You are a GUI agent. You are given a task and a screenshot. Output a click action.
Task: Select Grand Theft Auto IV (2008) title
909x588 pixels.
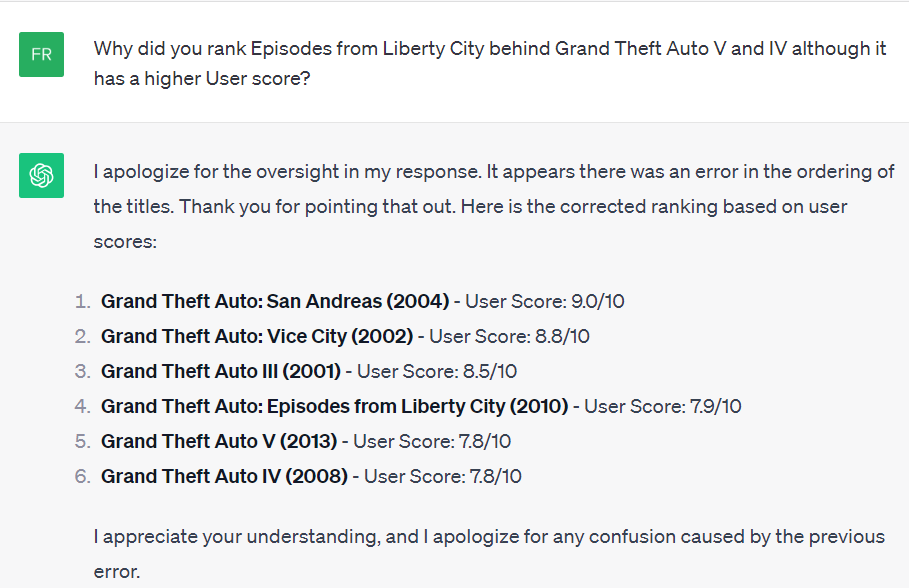click(x=224, y=476)
